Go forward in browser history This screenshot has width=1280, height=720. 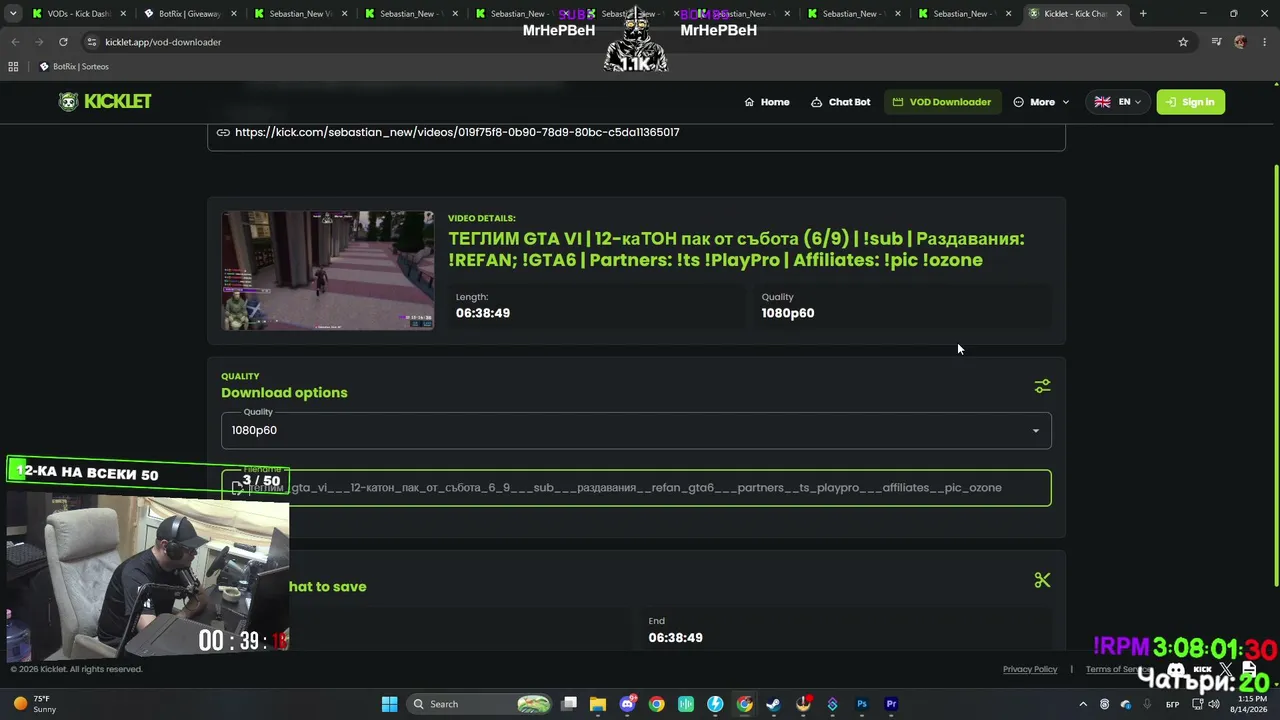click(x=39, y=42)
